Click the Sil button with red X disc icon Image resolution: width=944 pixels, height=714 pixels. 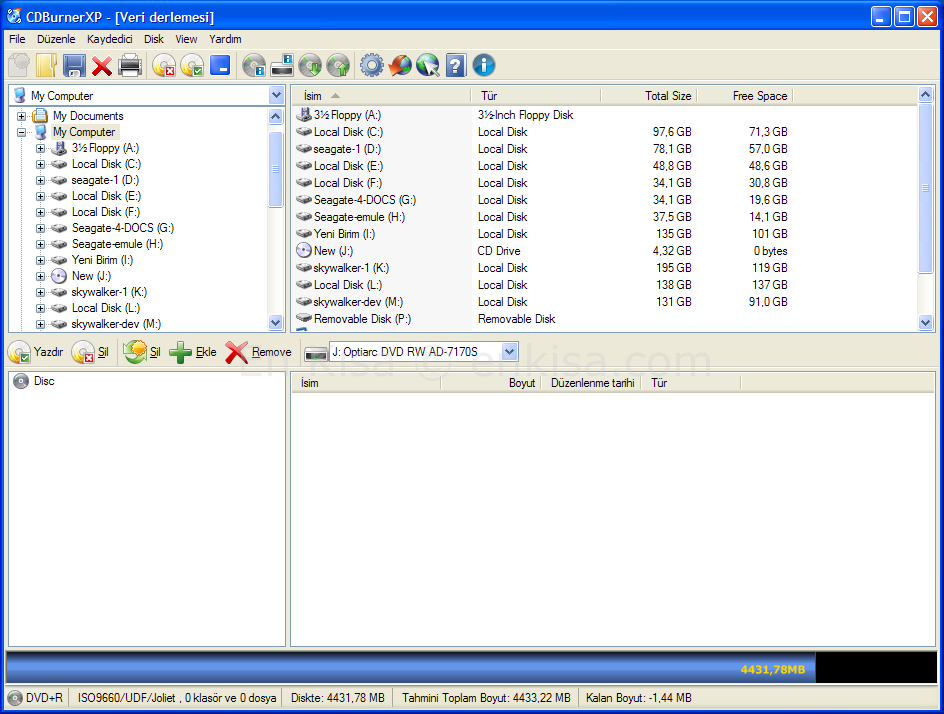[90, 352]
